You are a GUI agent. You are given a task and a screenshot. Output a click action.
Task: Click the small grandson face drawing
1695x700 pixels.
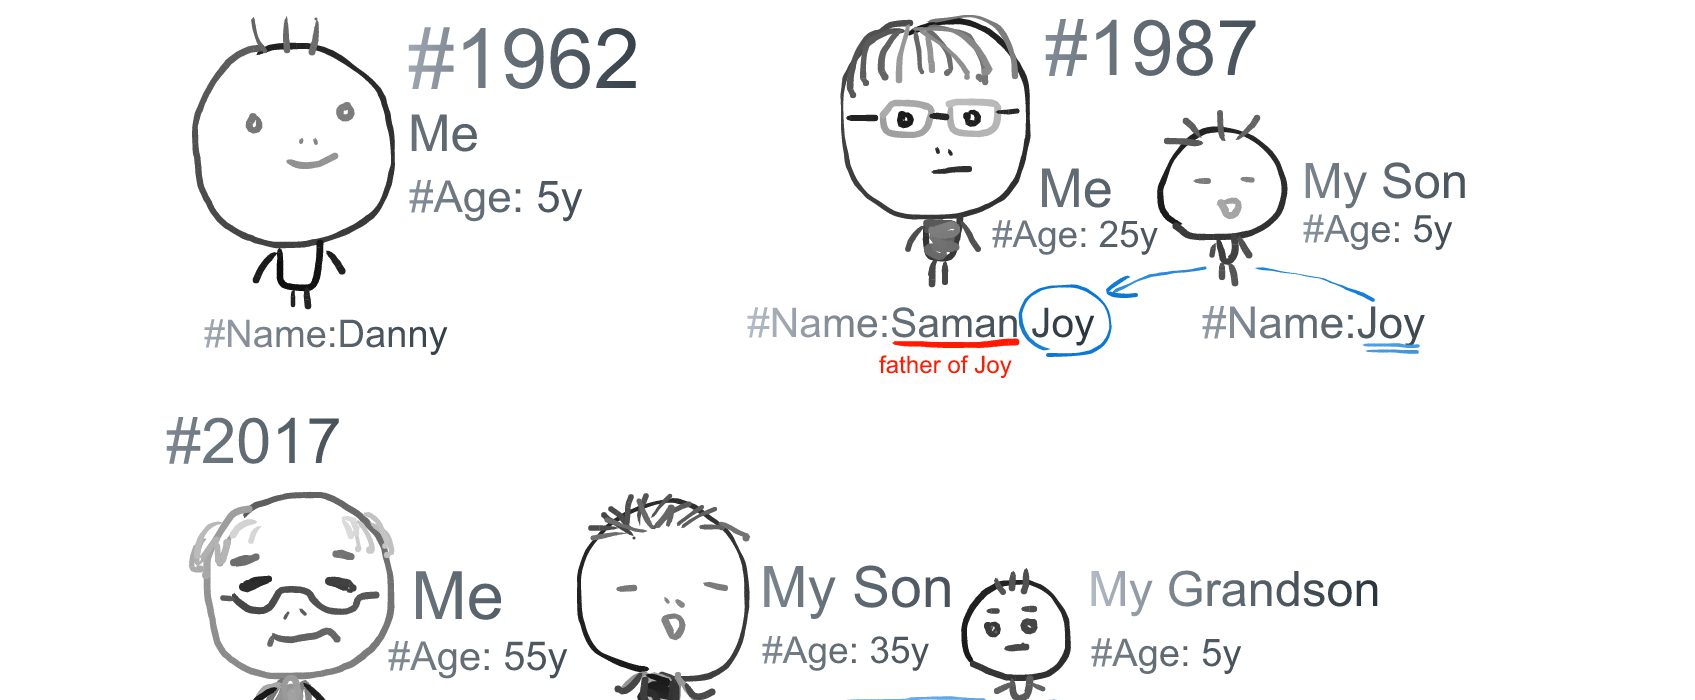click(1015, 630)
